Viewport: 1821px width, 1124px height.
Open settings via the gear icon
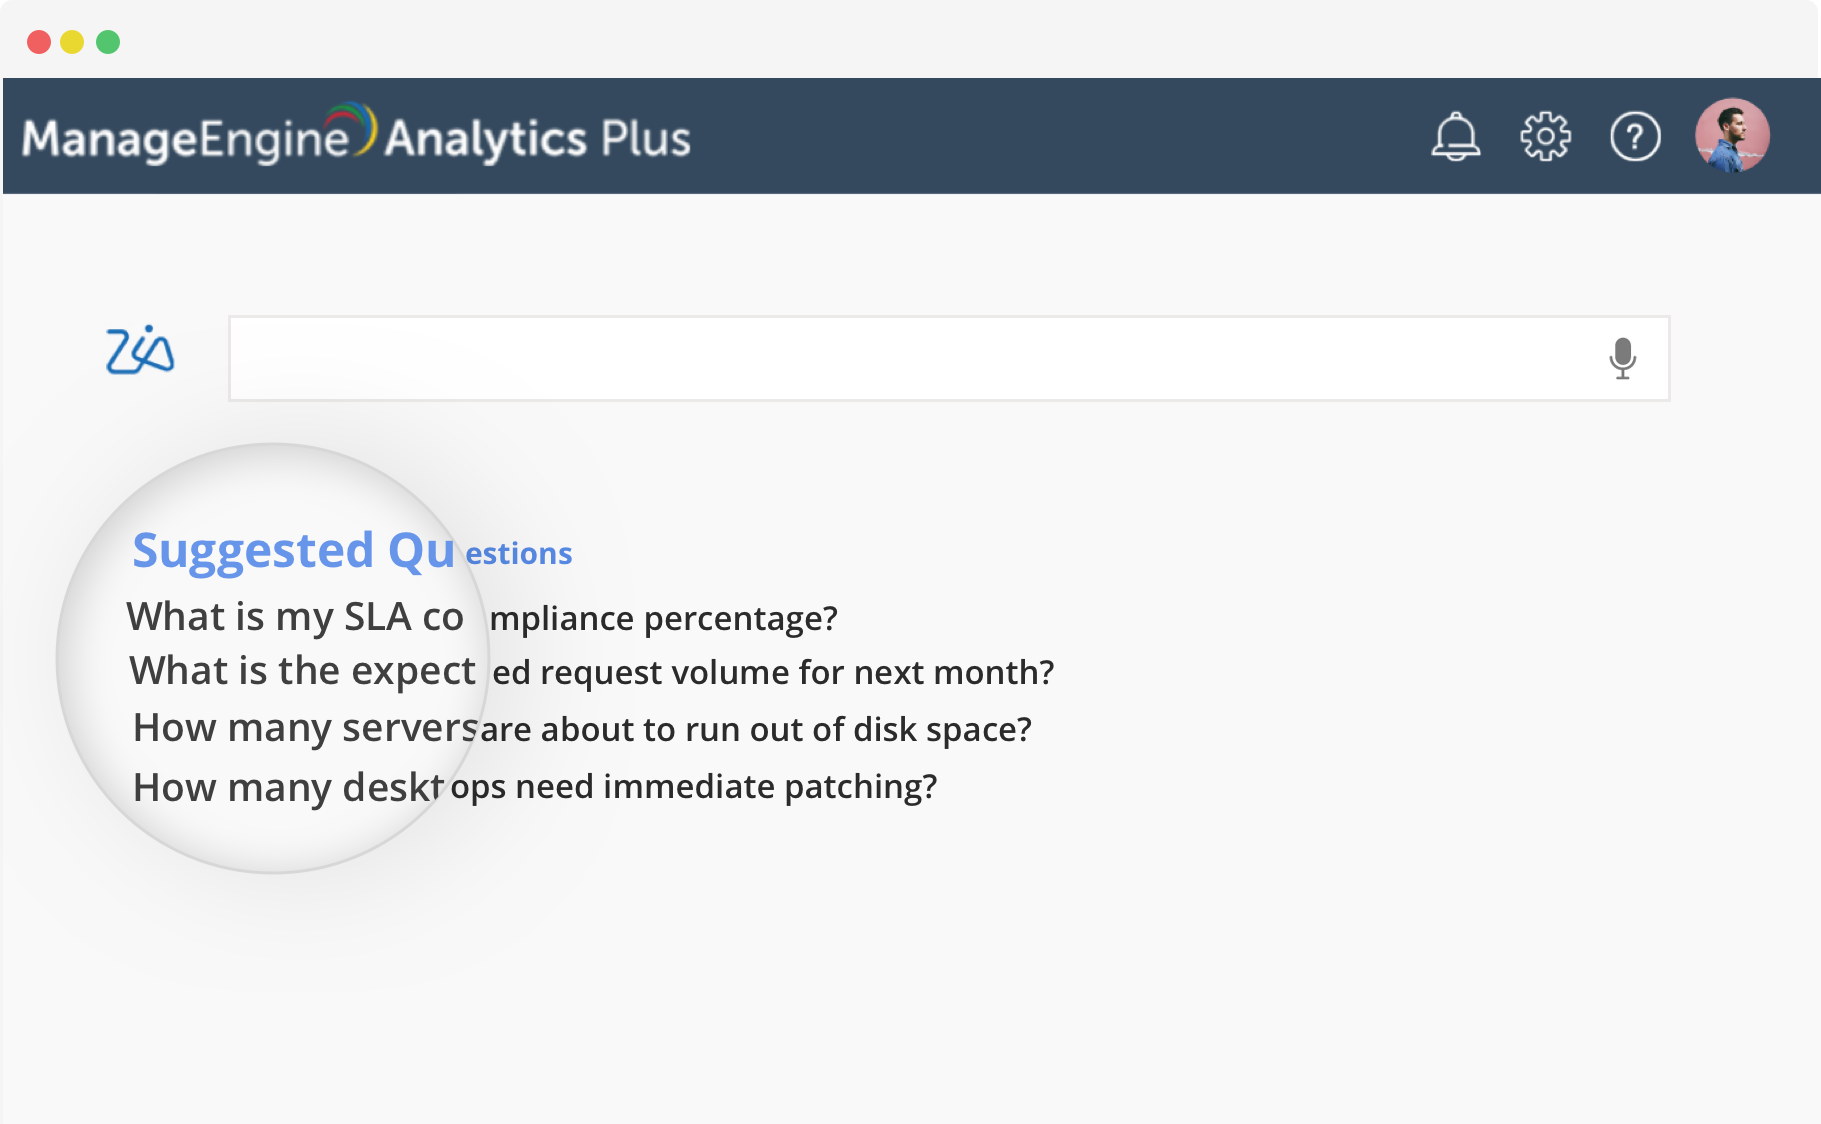1545,136
